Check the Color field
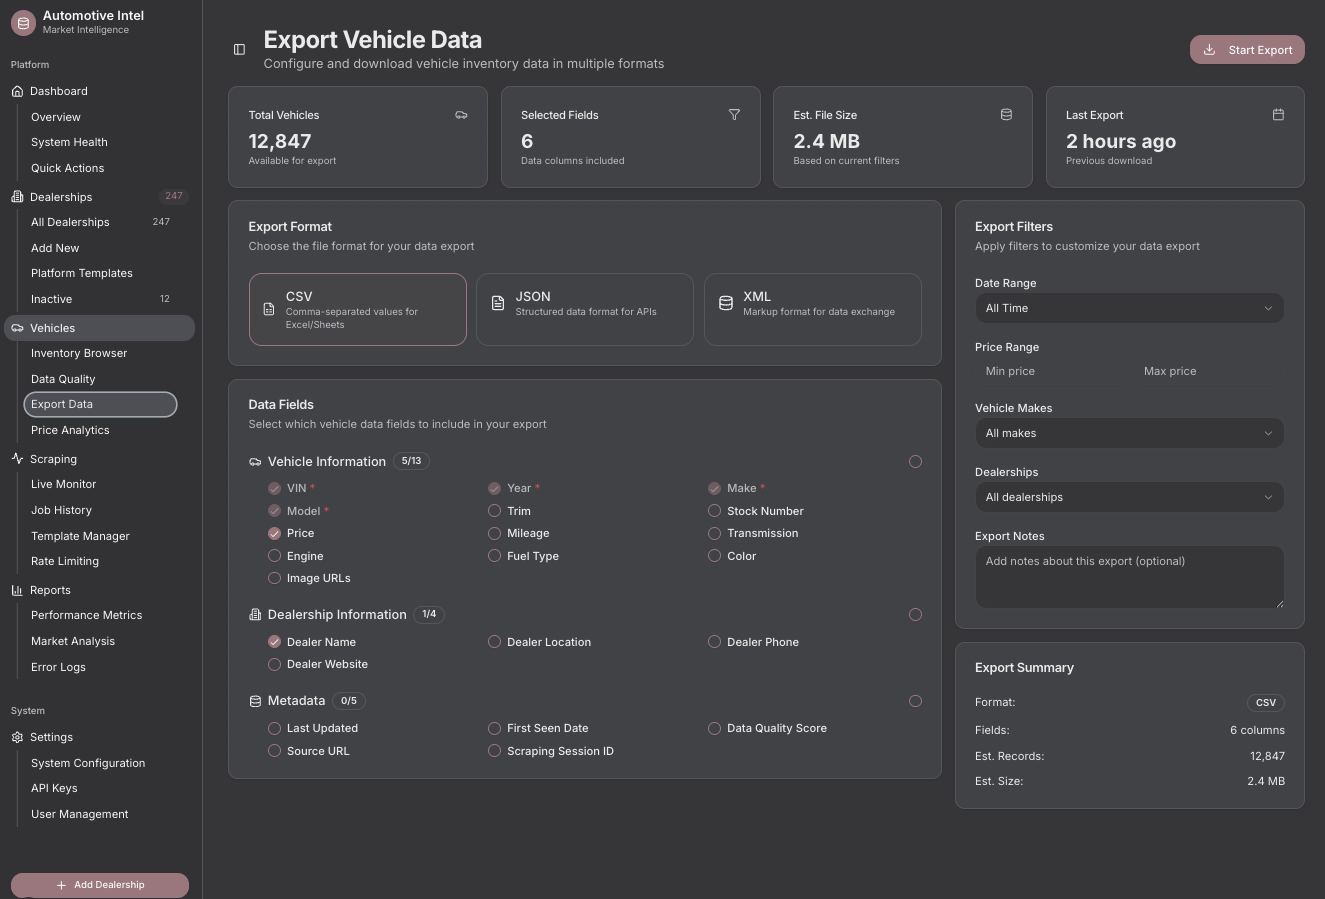This screenshot has width=1325, height=899. point(714,556)
